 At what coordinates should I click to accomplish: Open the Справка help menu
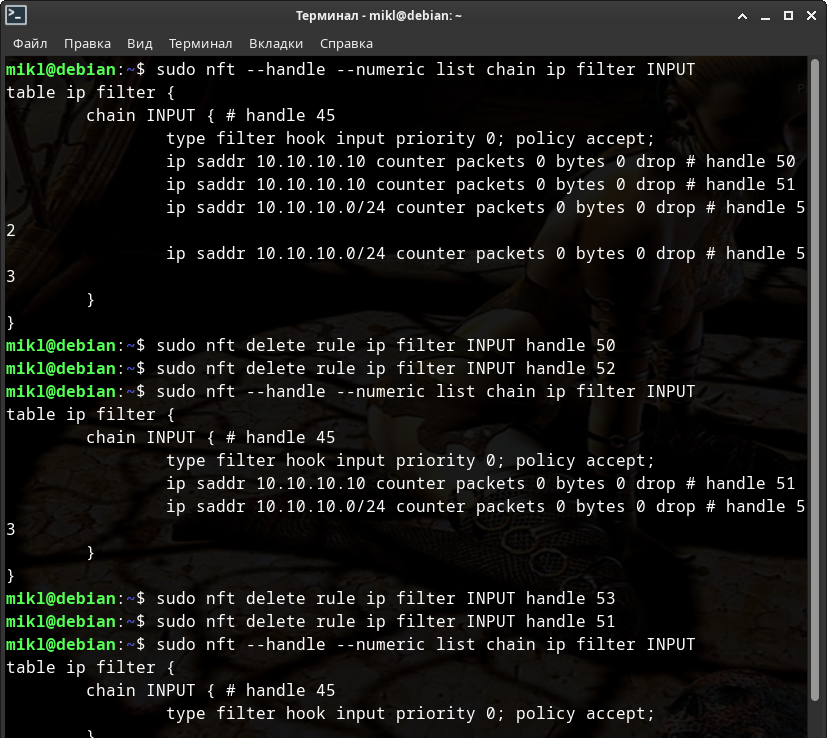(x=346, y=44)
